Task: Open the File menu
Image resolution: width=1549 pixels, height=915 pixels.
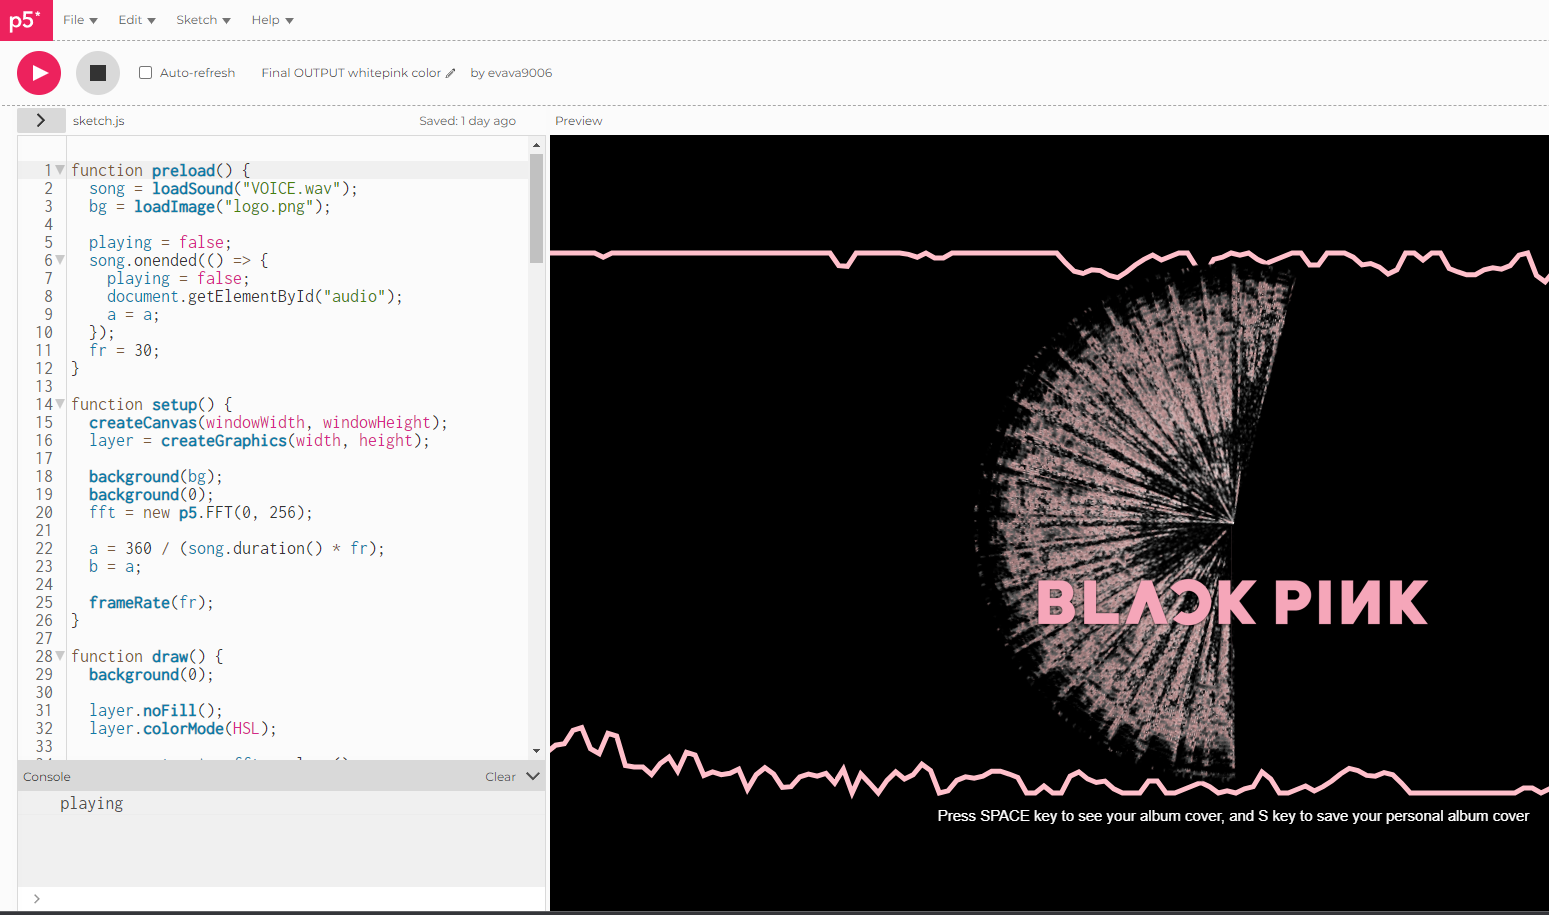Action: click(x=80, y=20)
